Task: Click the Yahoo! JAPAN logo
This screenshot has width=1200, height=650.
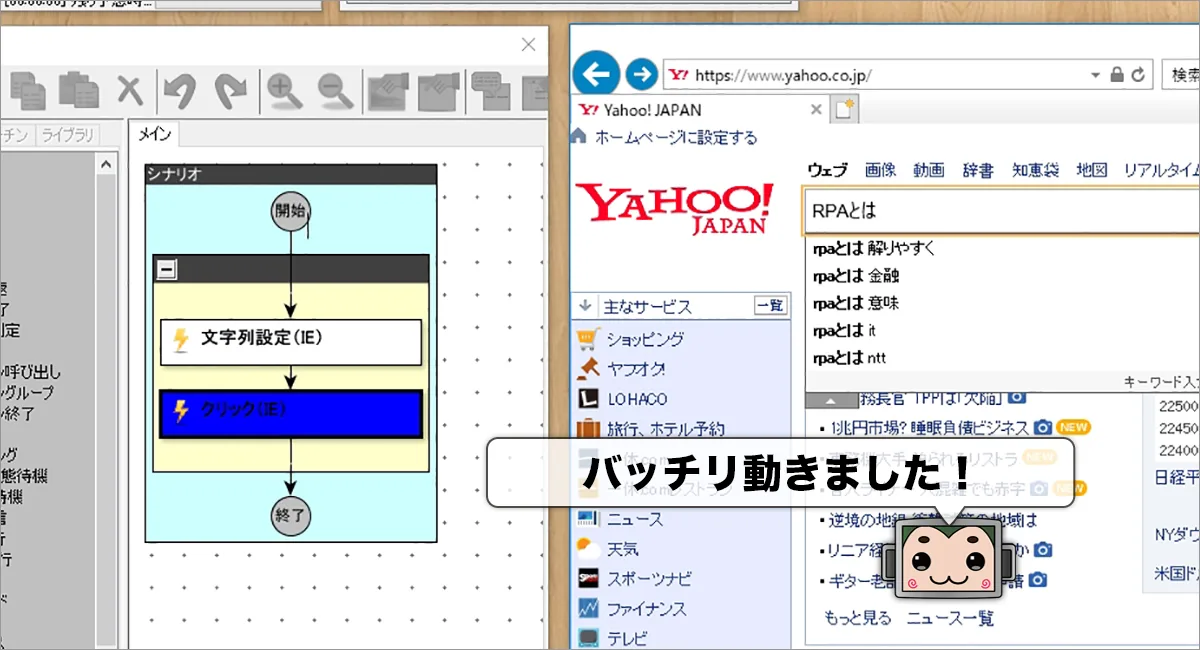Action: [x=674, y=209]
